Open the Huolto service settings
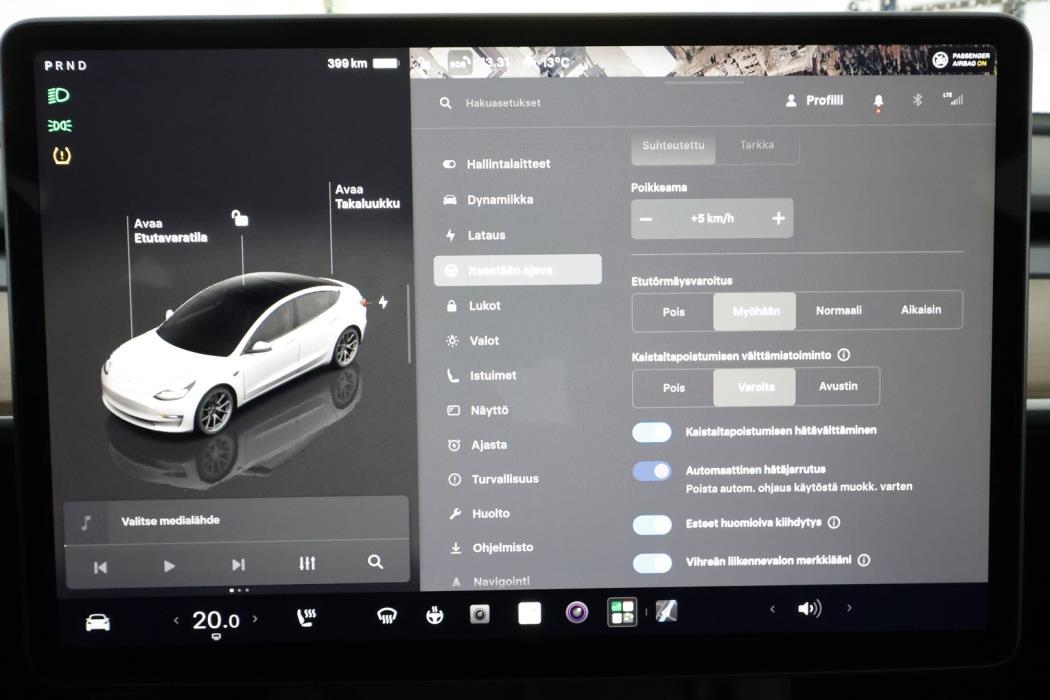 479,514
